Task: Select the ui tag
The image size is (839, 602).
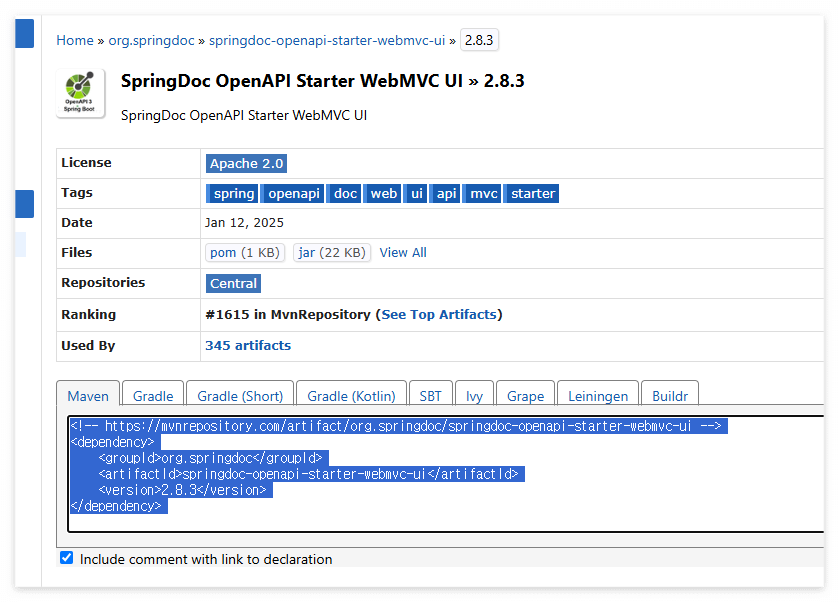Action: (x=416, y=193)
